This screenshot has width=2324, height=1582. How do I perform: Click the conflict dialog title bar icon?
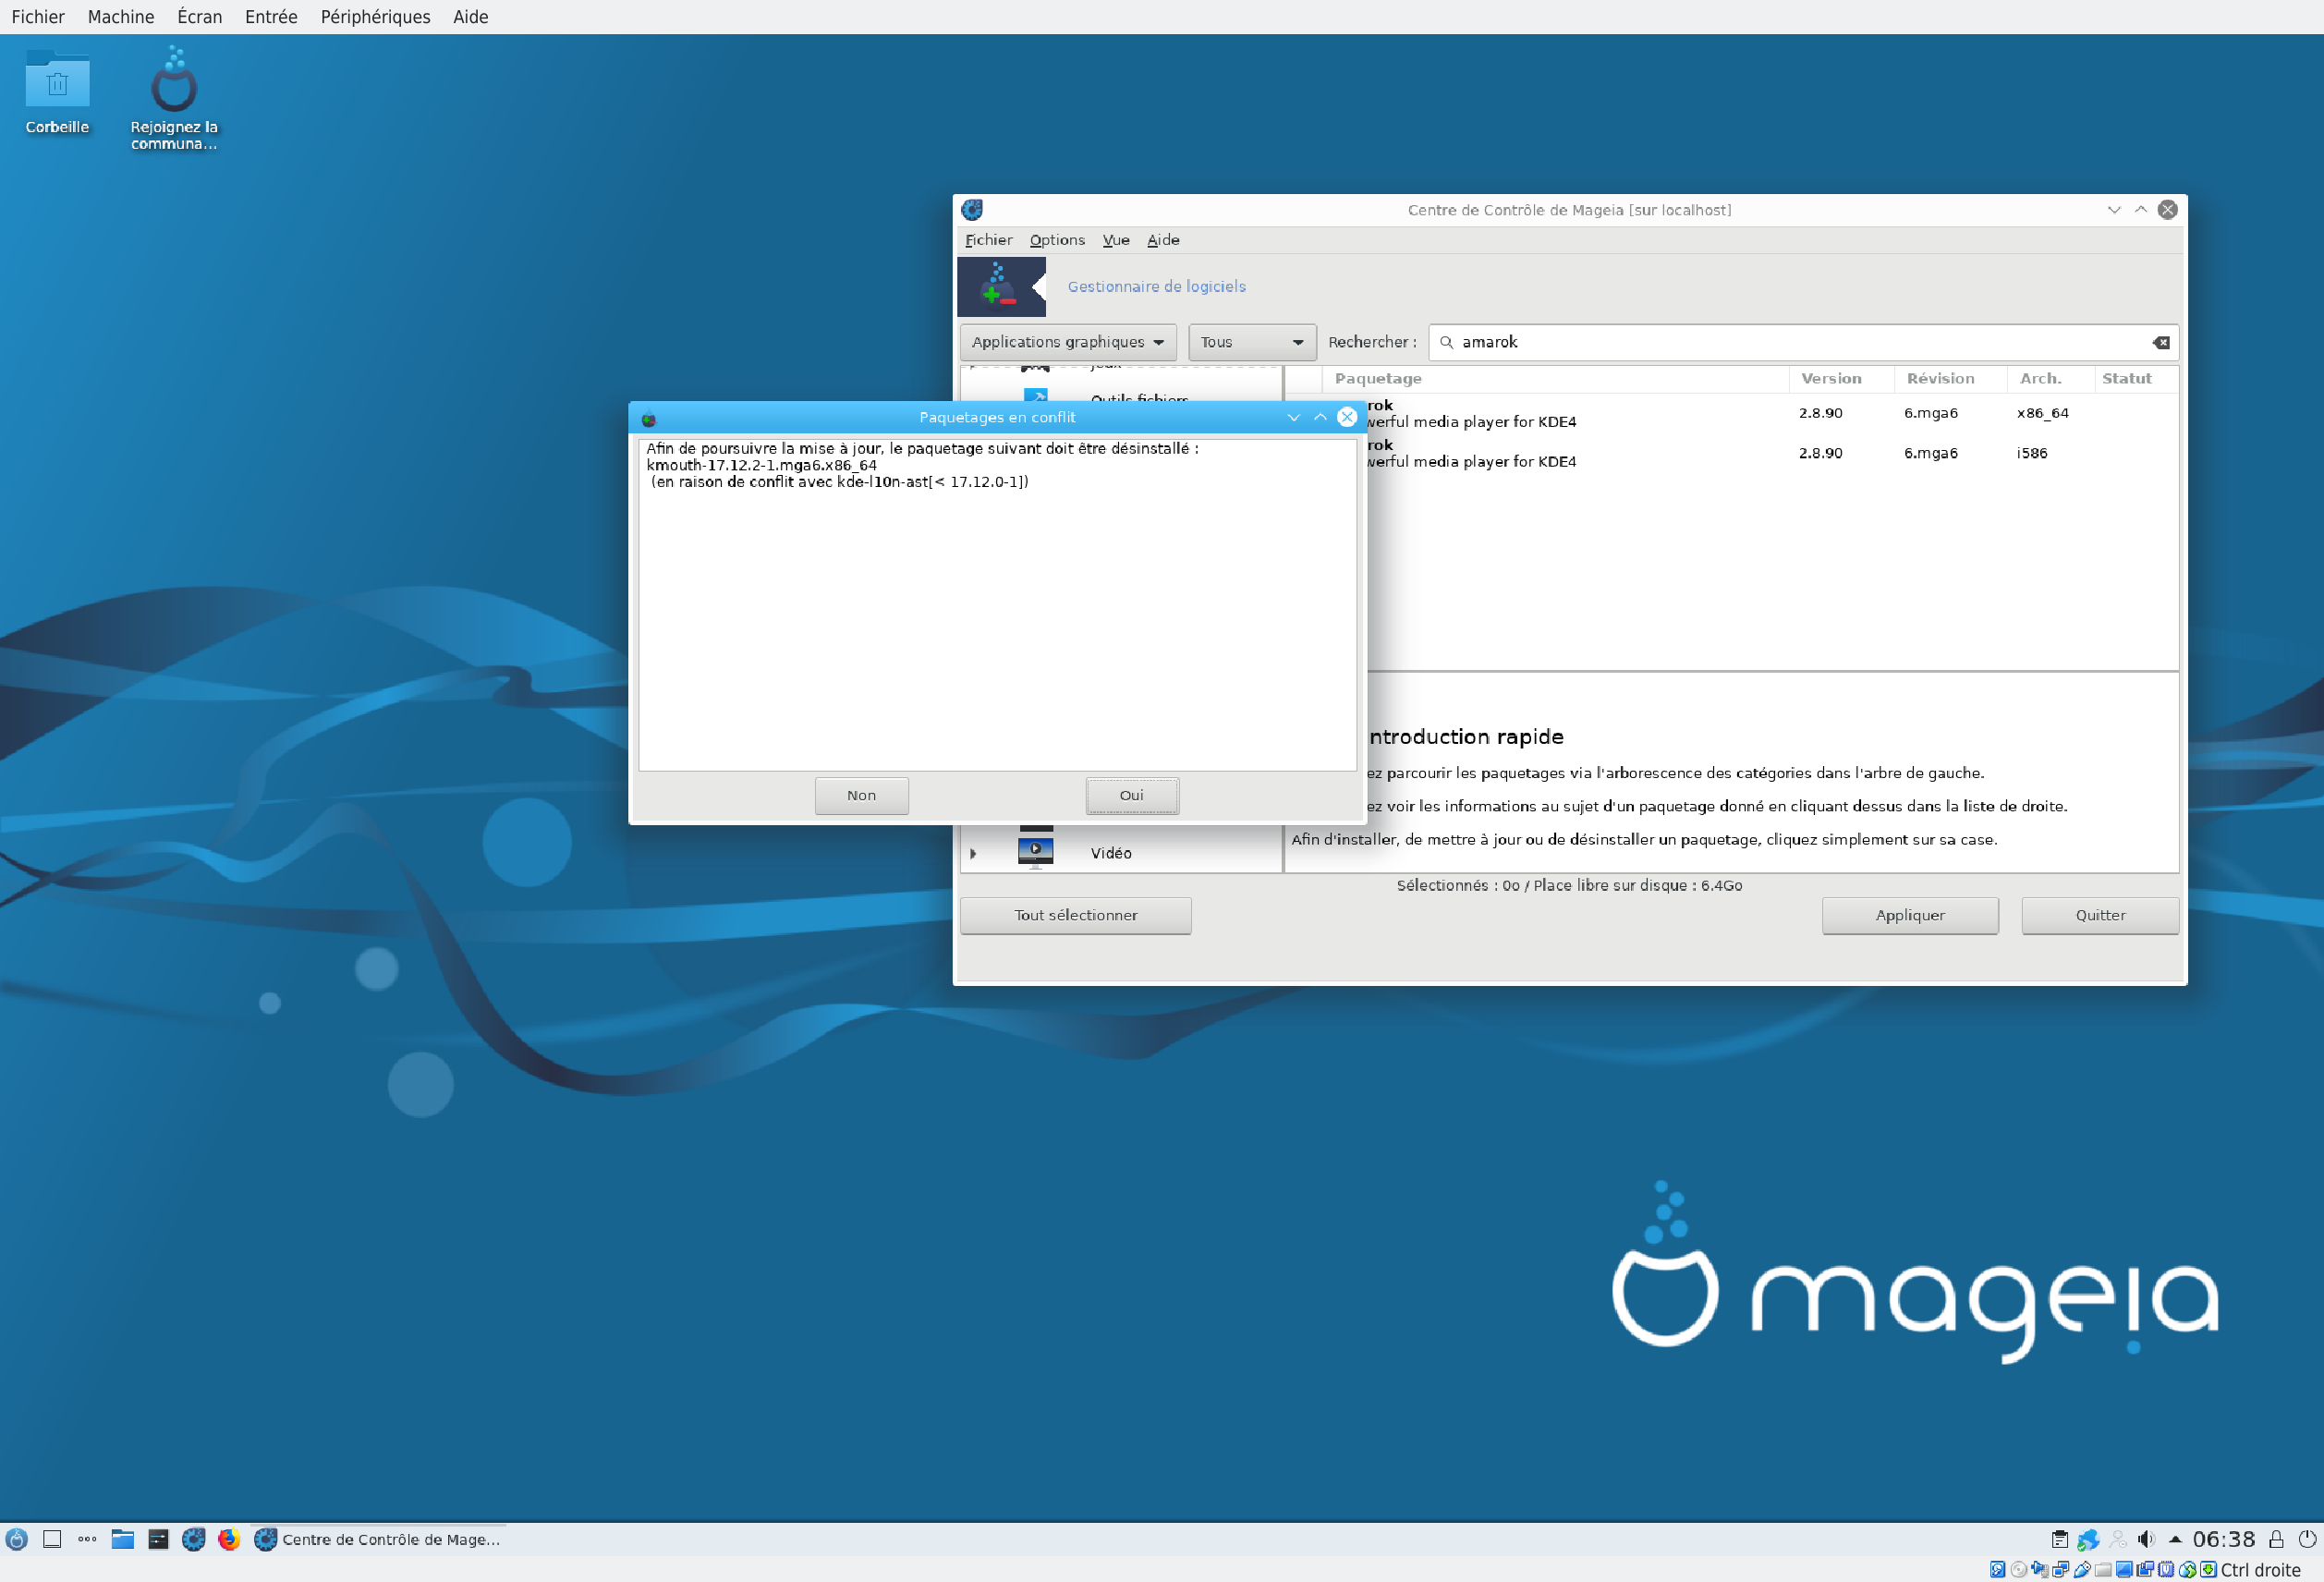pos(648,419)
